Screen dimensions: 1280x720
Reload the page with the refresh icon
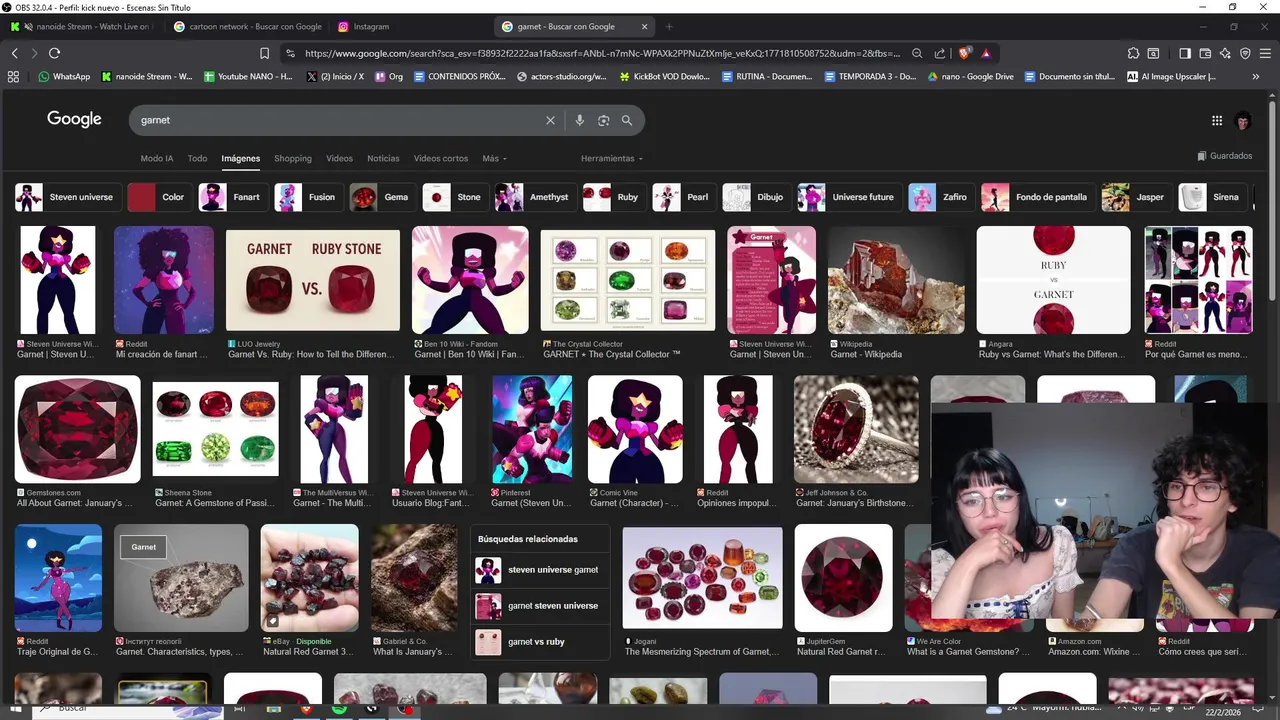coord(54,53)
